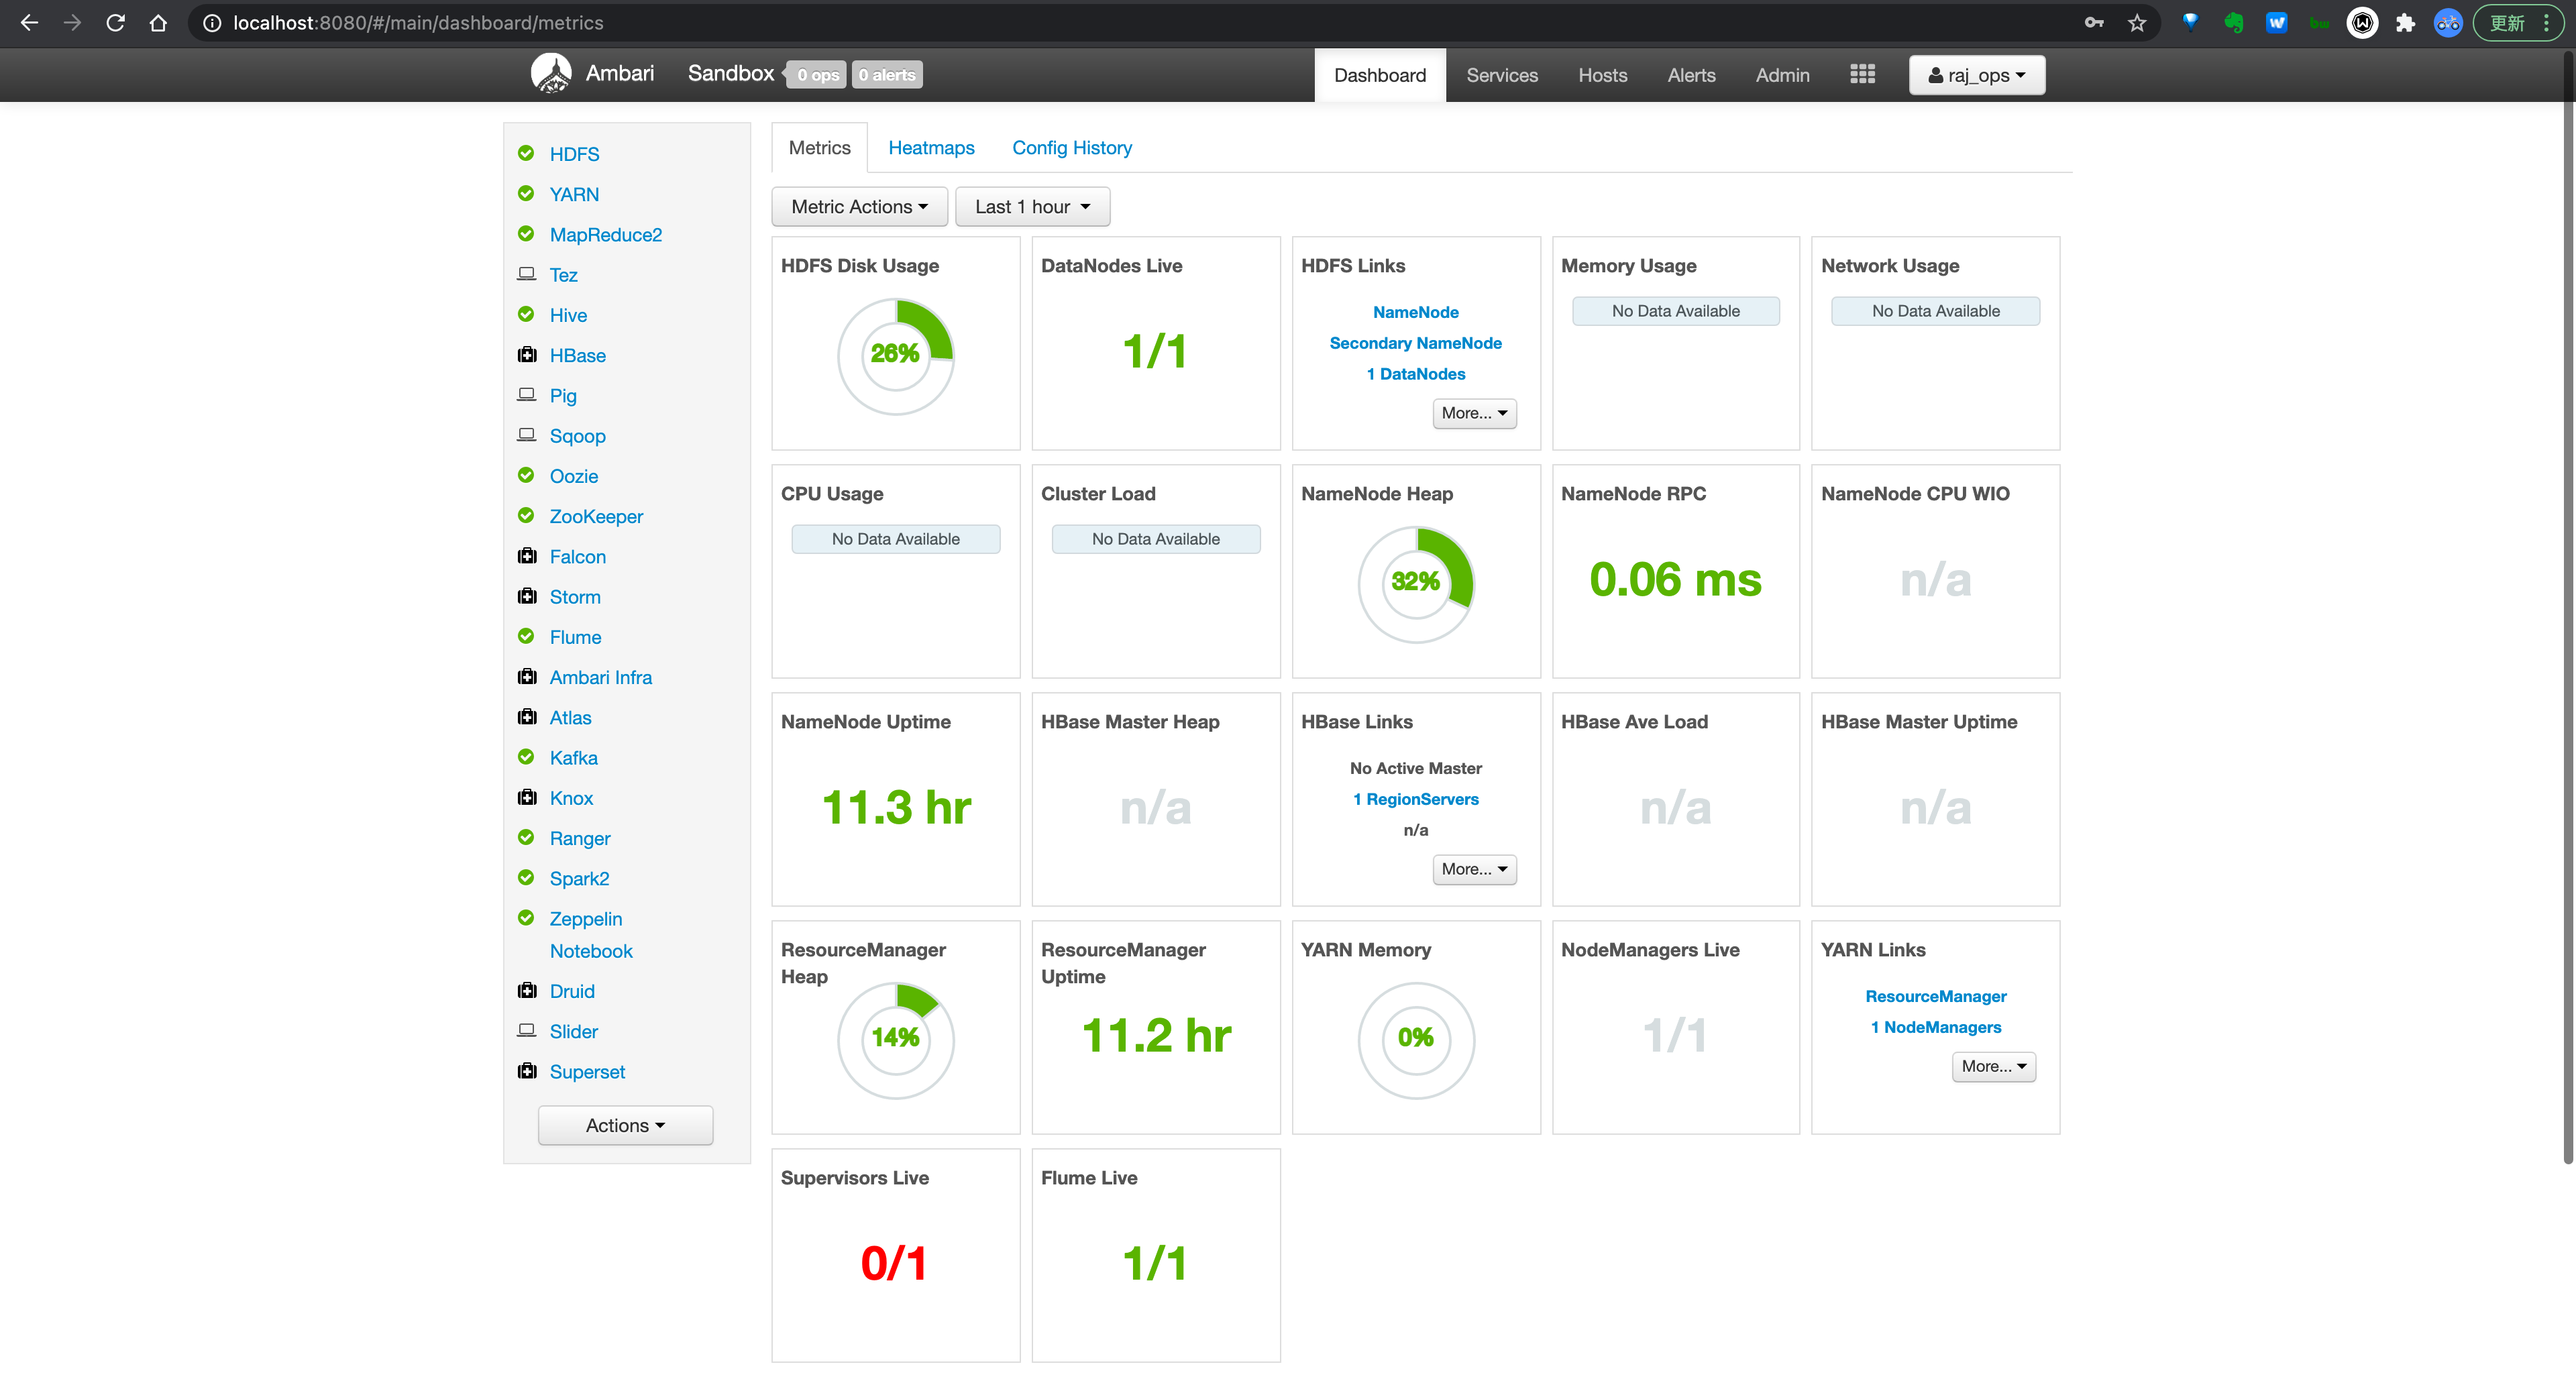Switch to the Dashboard tab
The height and width of the screenshot is (1391, 2576).
(1380, 75)
